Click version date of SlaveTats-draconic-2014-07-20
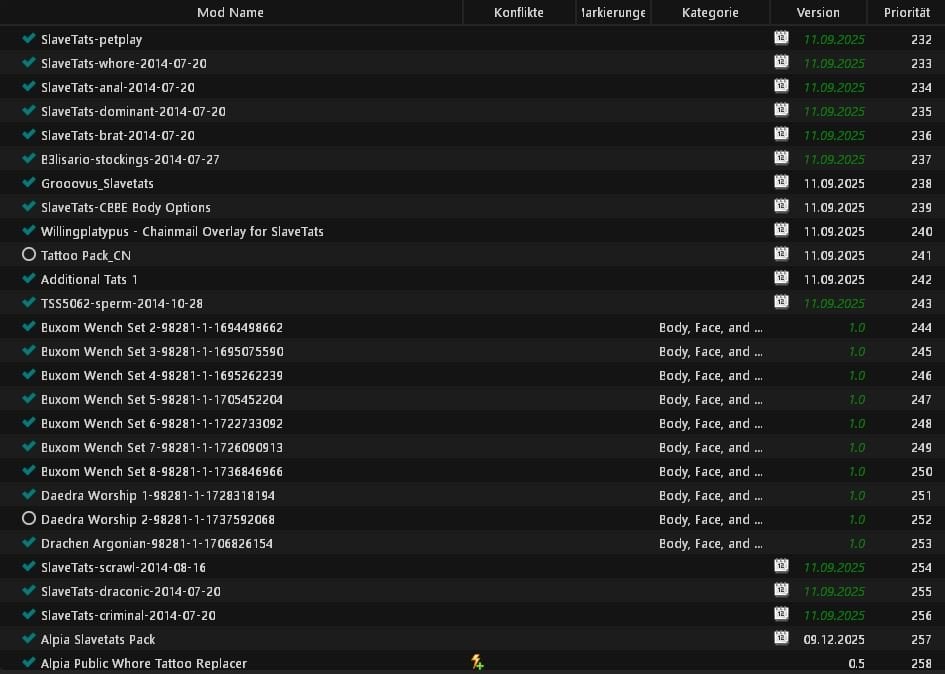Image resolution: width=945 pixels, height=674 pixels. click(834, 591)
